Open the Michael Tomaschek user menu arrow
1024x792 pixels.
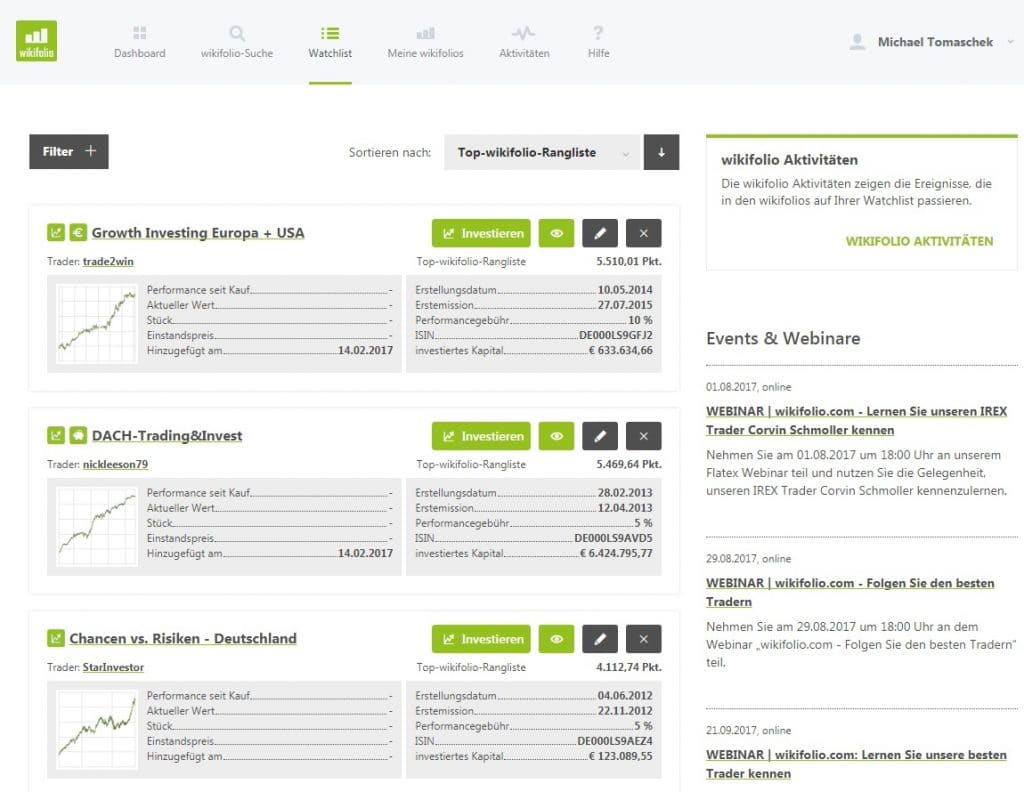click(1010, 42)
